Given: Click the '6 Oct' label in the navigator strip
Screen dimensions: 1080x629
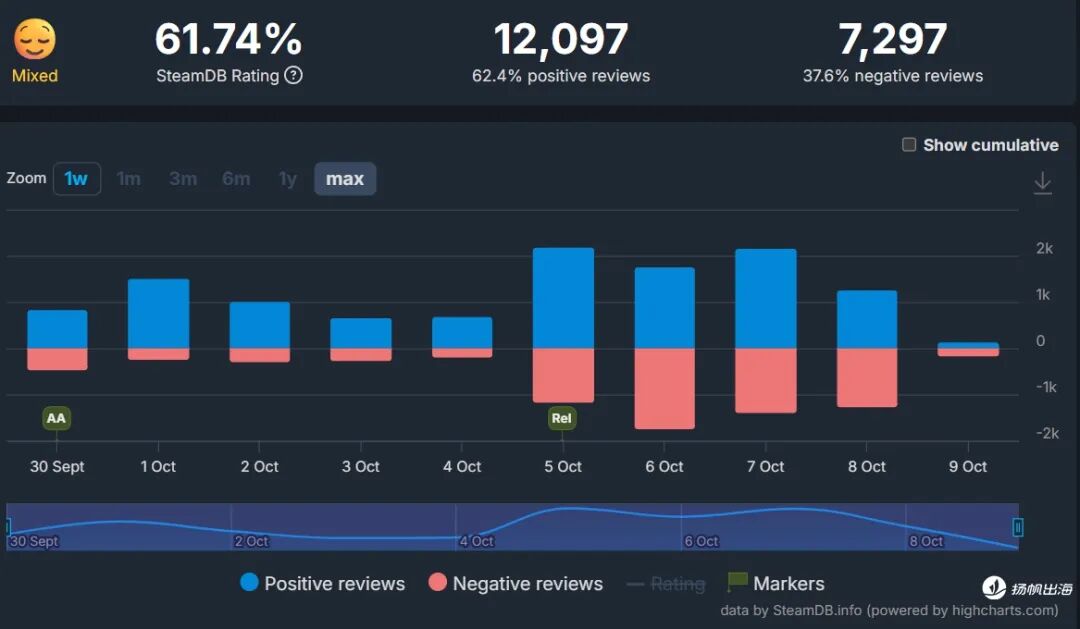Looking at the screenshot, I should pyautogui.click(x=701, y=542).
